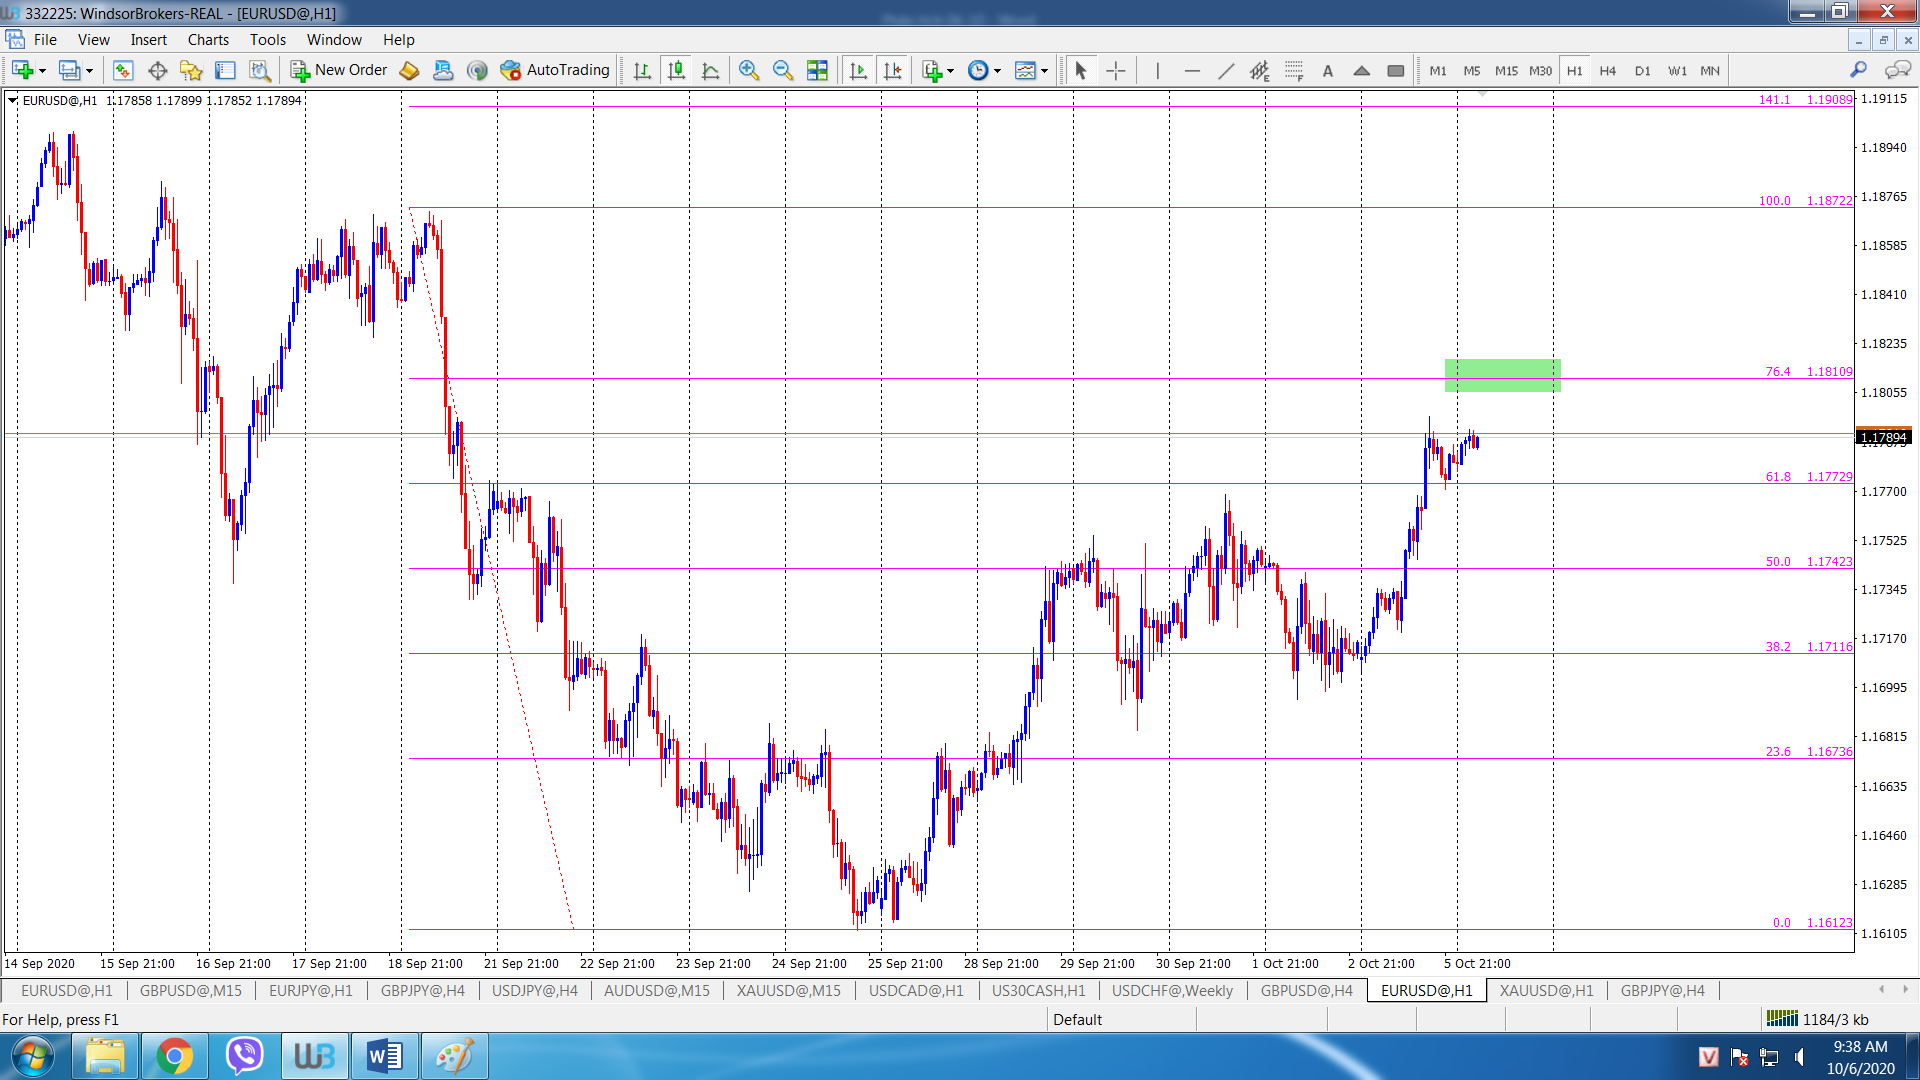Open Microsoft Word from the taskbar
Viewport: 1920px width, 1080px height.
click(384, 1056)
